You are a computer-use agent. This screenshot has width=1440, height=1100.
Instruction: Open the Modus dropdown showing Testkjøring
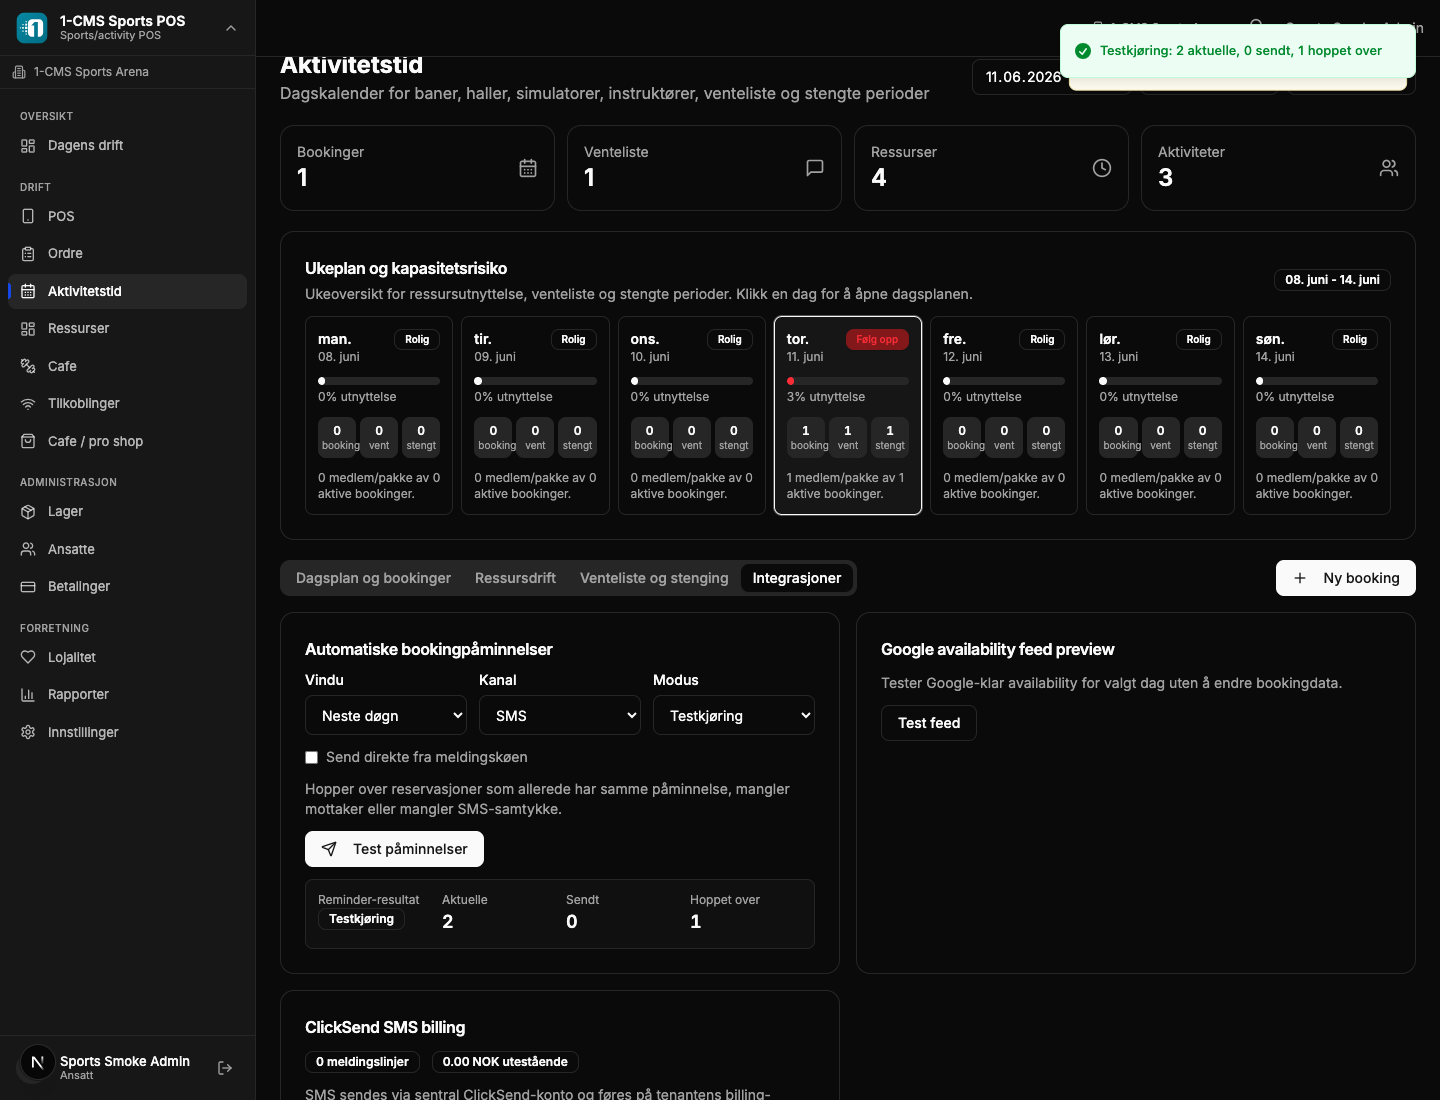coord(734,715)
